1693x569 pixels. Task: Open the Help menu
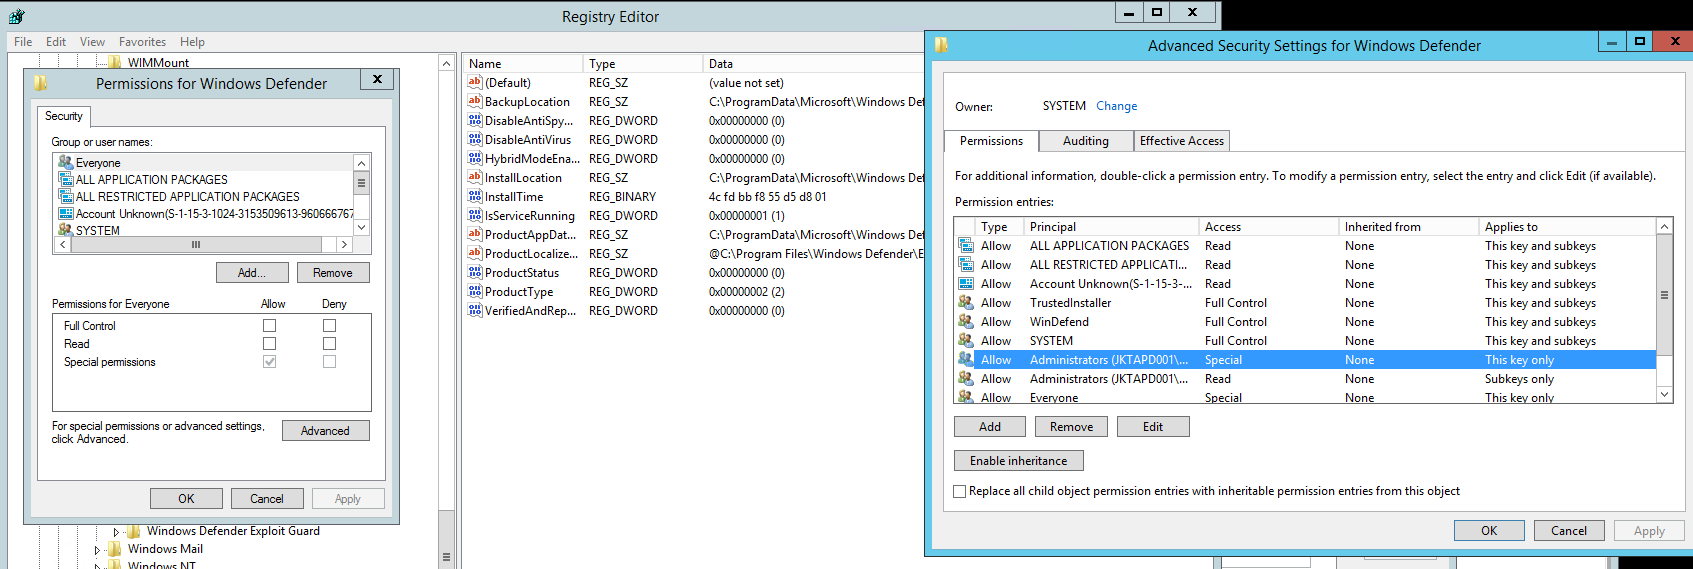pyautogui.click(x=192, y=42)
